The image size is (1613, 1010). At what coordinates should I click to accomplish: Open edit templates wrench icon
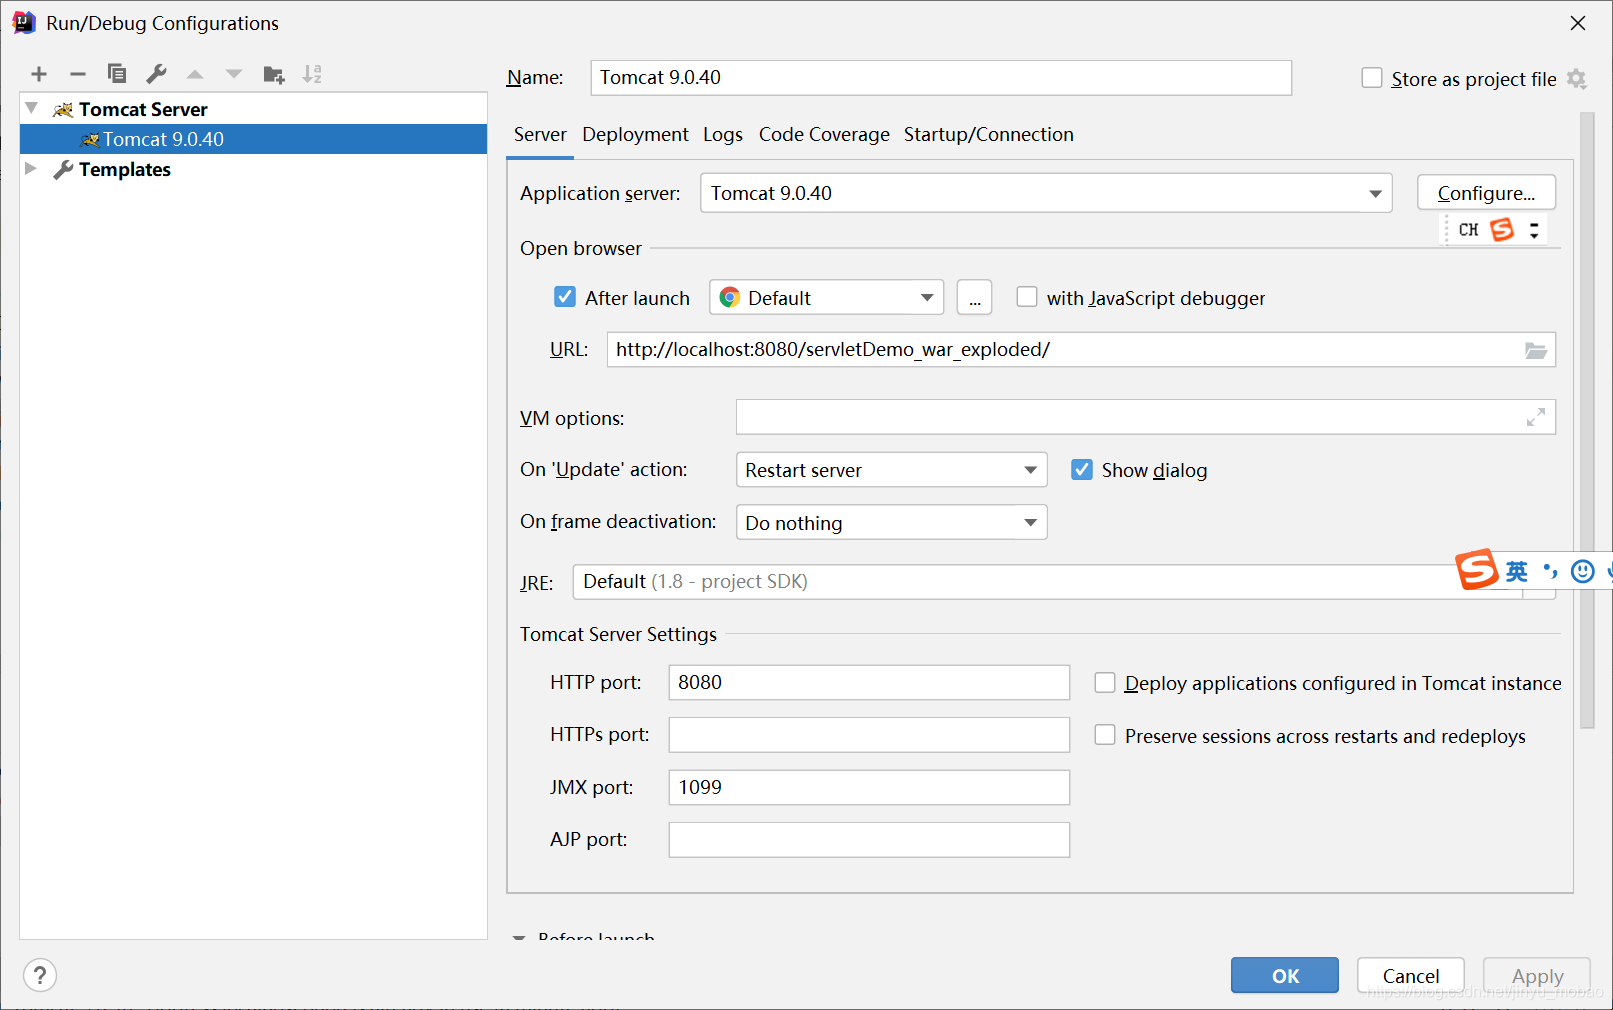point(156,74)
